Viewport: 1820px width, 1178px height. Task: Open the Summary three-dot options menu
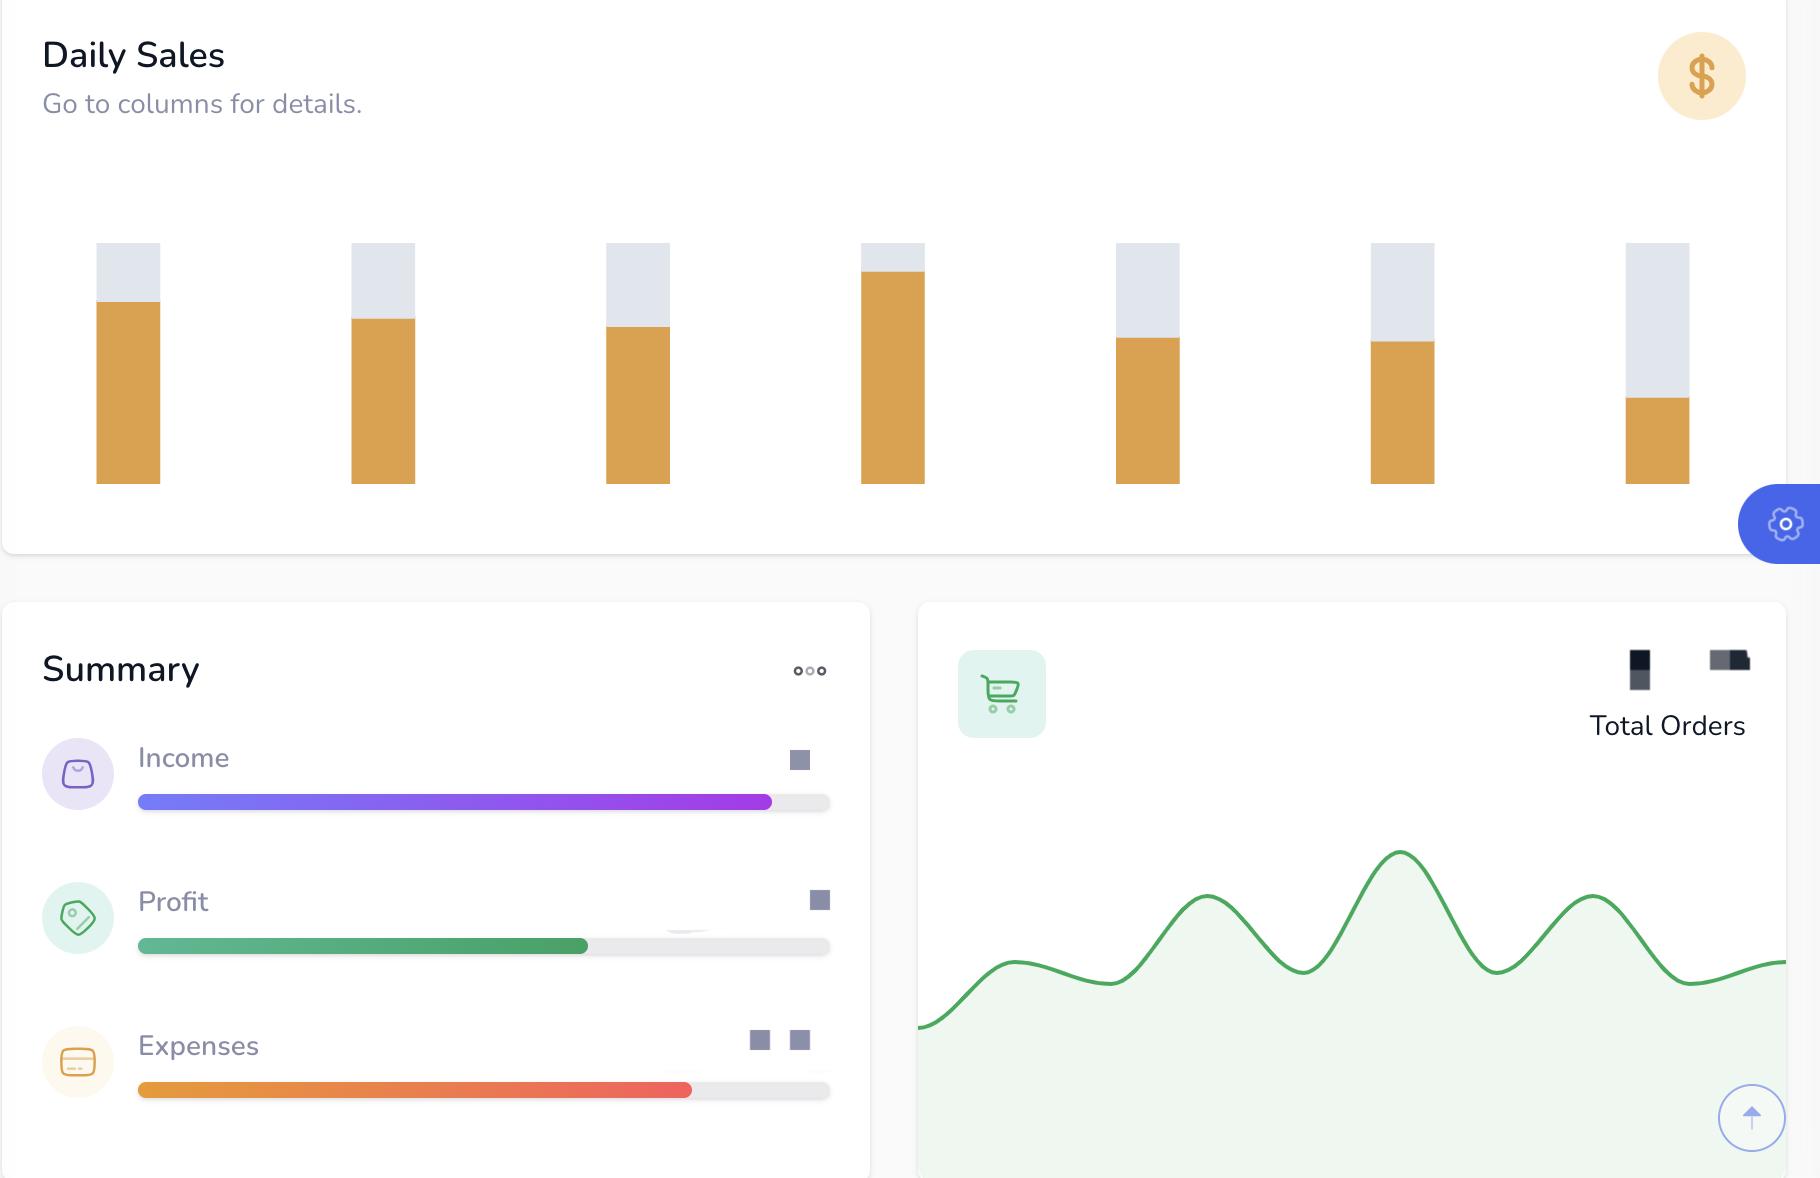click(809, 671)
